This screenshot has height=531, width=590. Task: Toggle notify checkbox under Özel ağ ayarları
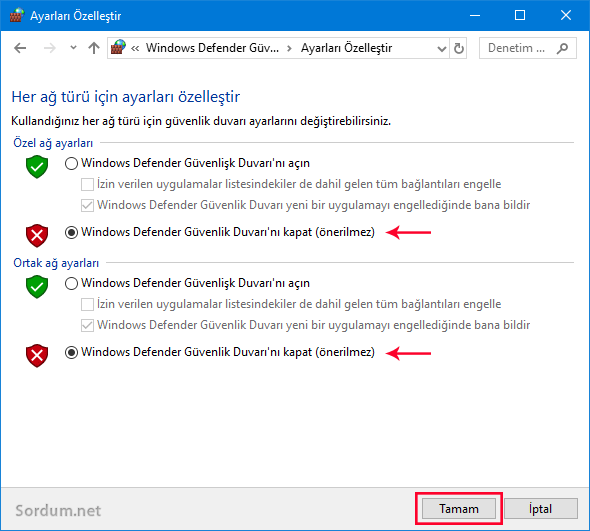87,205
